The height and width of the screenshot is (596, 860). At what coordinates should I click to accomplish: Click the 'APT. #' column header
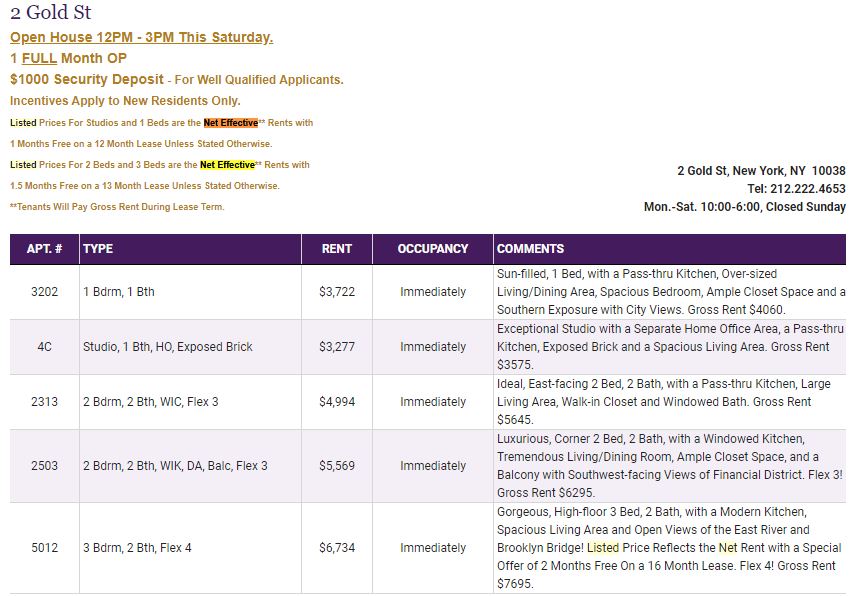pos(44,249)
